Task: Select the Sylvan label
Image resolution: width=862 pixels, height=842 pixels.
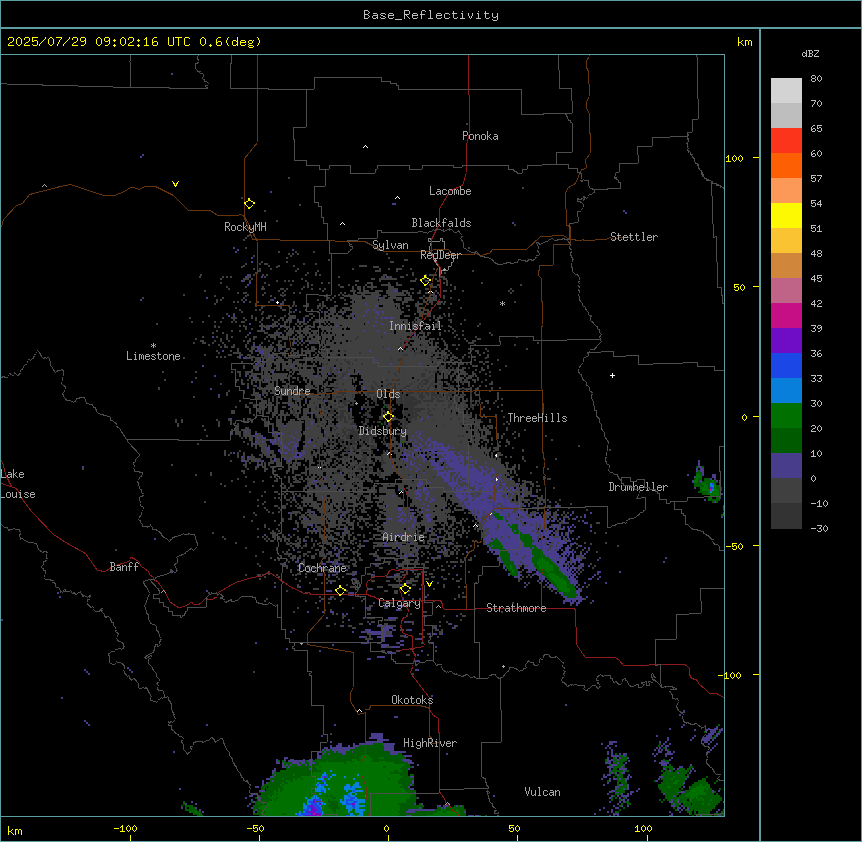Action: coord(390,245)
